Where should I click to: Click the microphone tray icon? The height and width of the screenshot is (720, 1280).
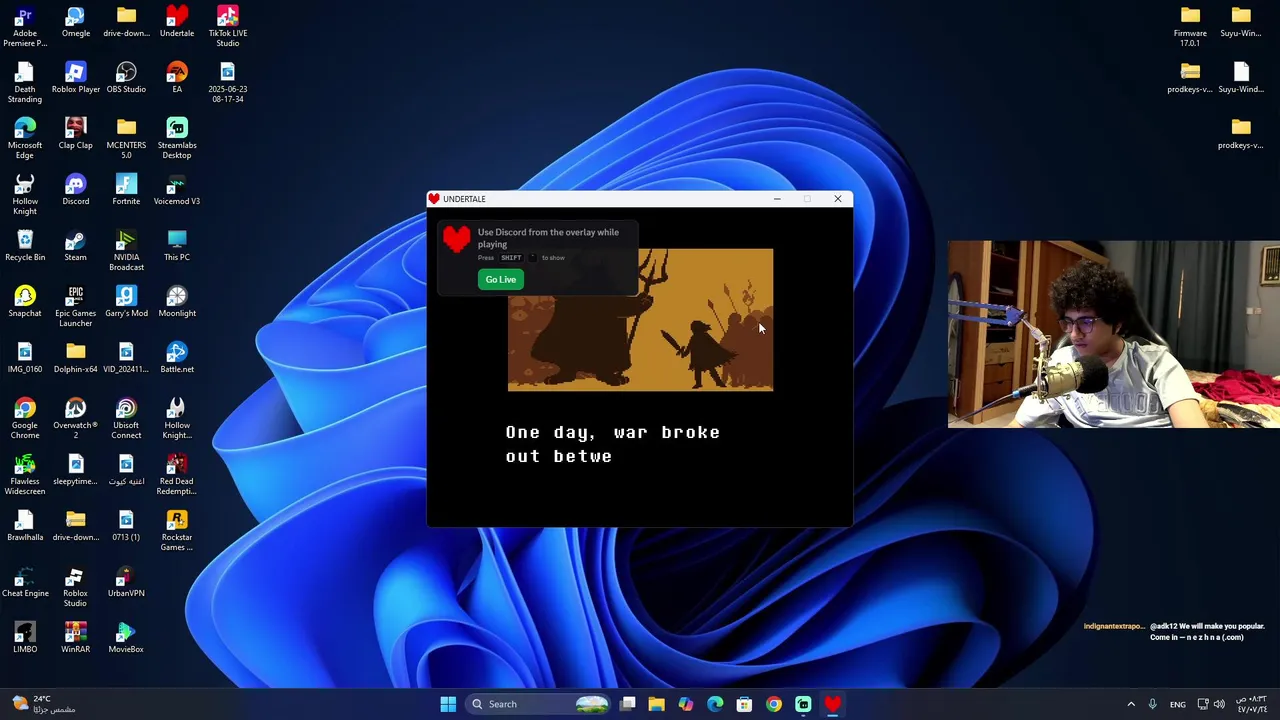point(1152,704)
